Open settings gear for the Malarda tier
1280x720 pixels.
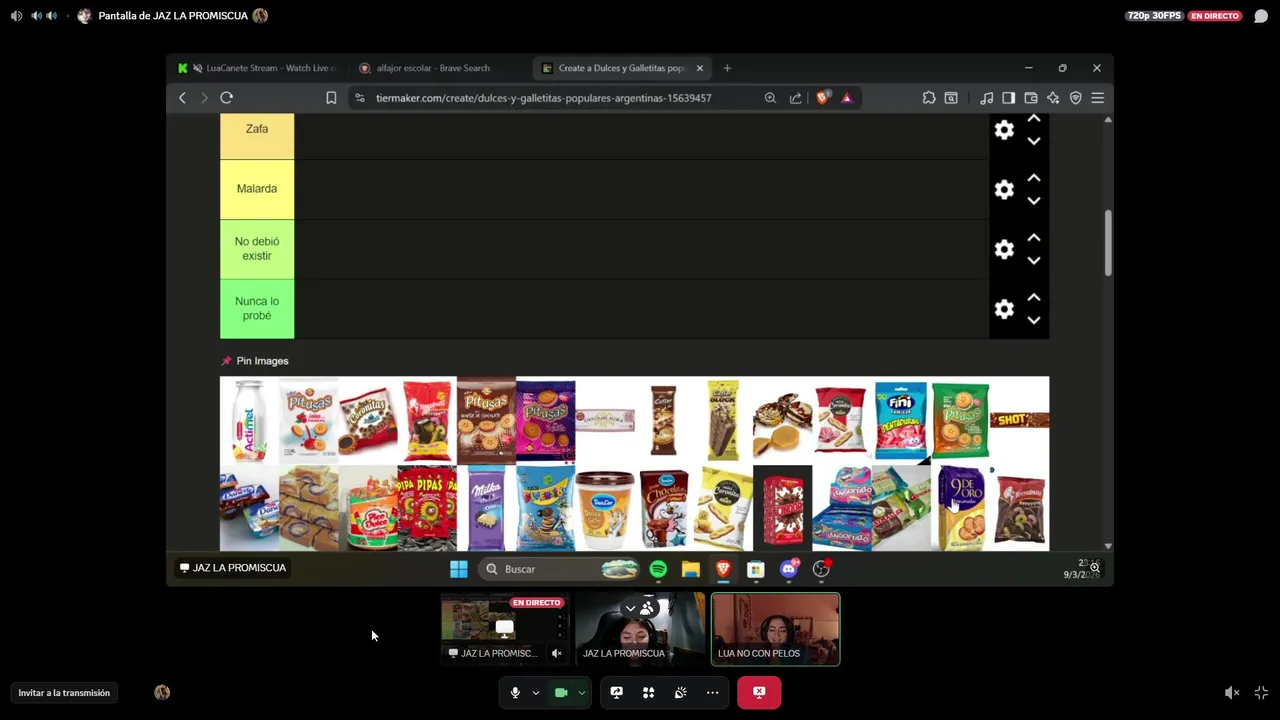(1004, 190)
